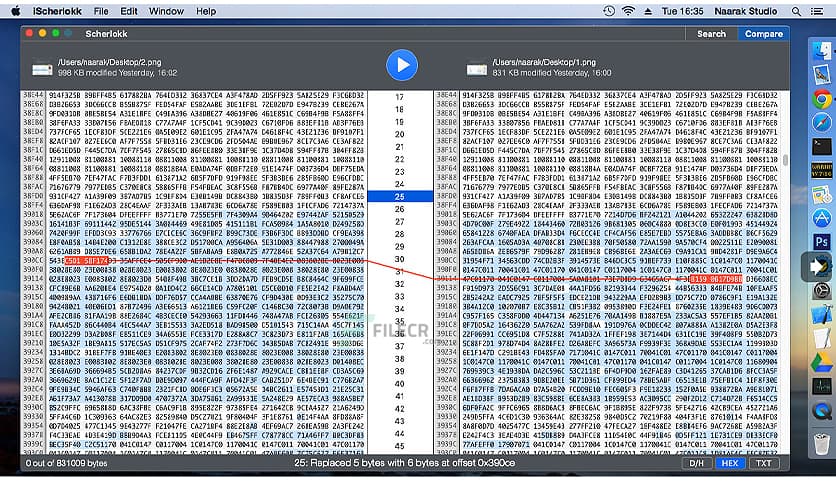Open the iScherlokk application menu
The image size is (836, 484).
click(57, 11)
